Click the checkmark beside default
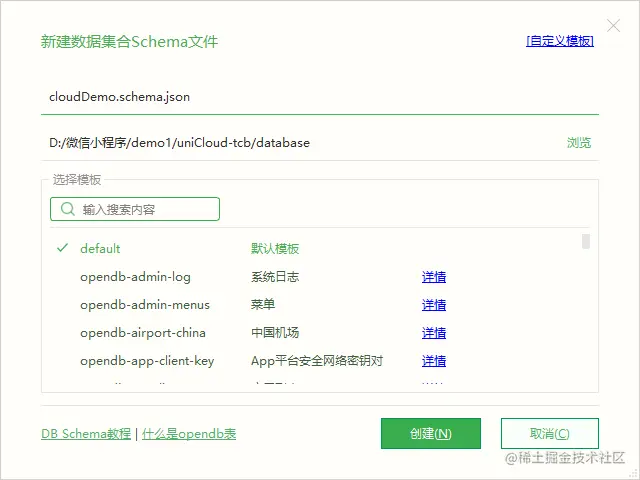 click(62, 247)
